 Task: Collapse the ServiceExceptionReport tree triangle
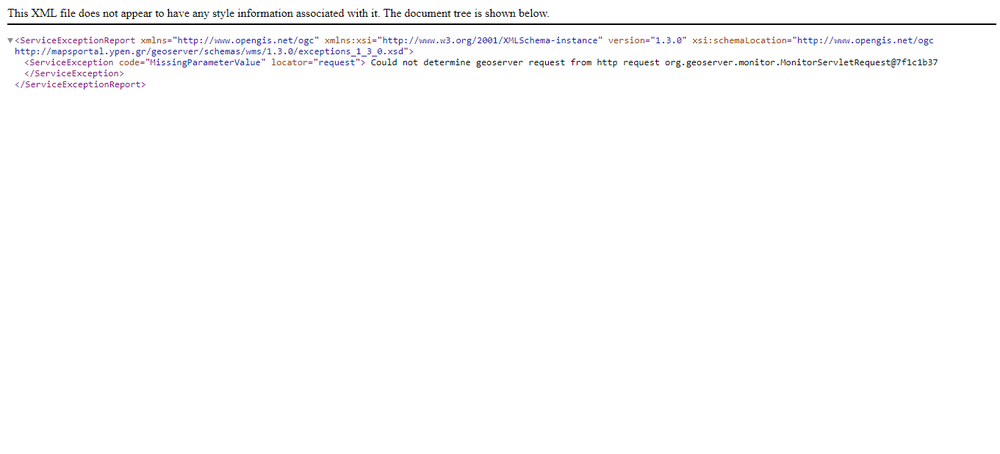point(11,40)
